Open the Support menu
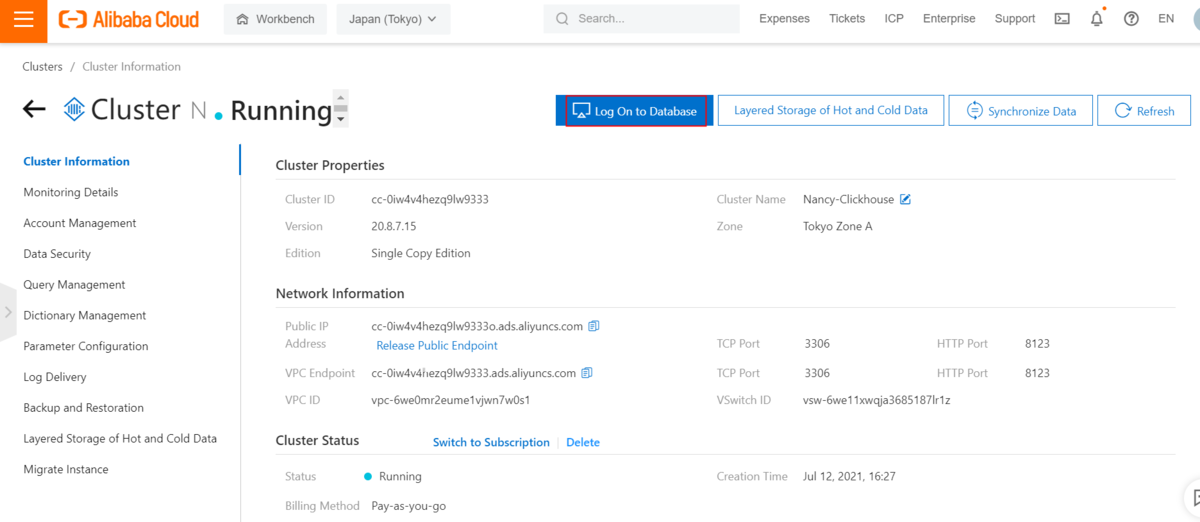The height and width of the screenshot is (522, 1200). click(x=1015, y=19)
